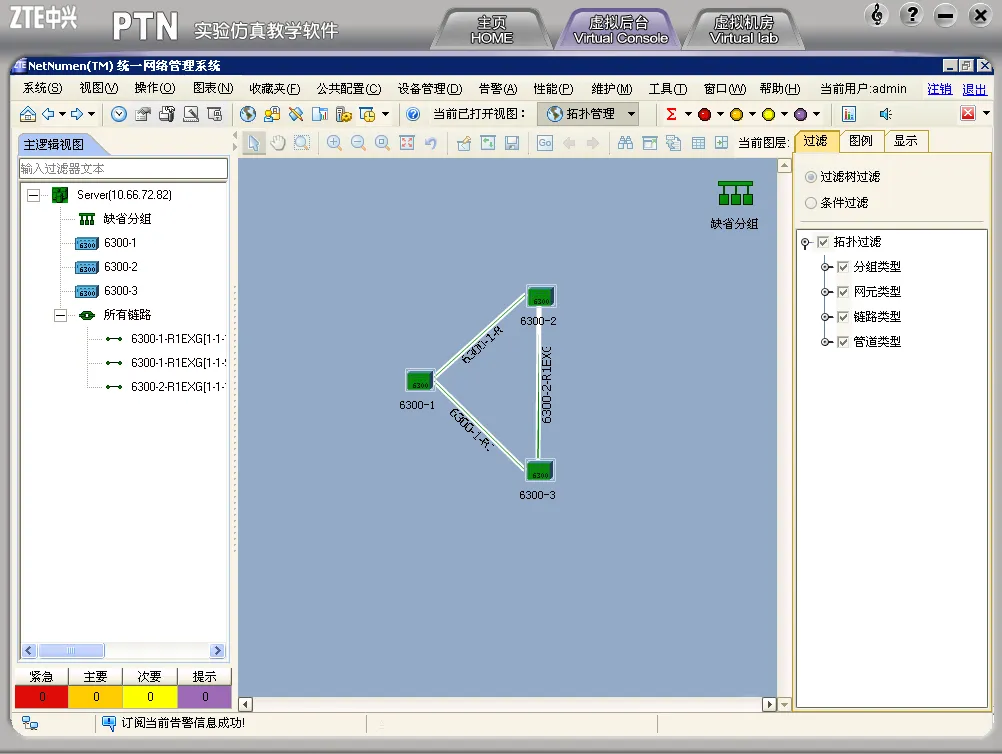Collapse the Server(10.66.72.82) tree node

pyautogui.click(x=33, y=195)
